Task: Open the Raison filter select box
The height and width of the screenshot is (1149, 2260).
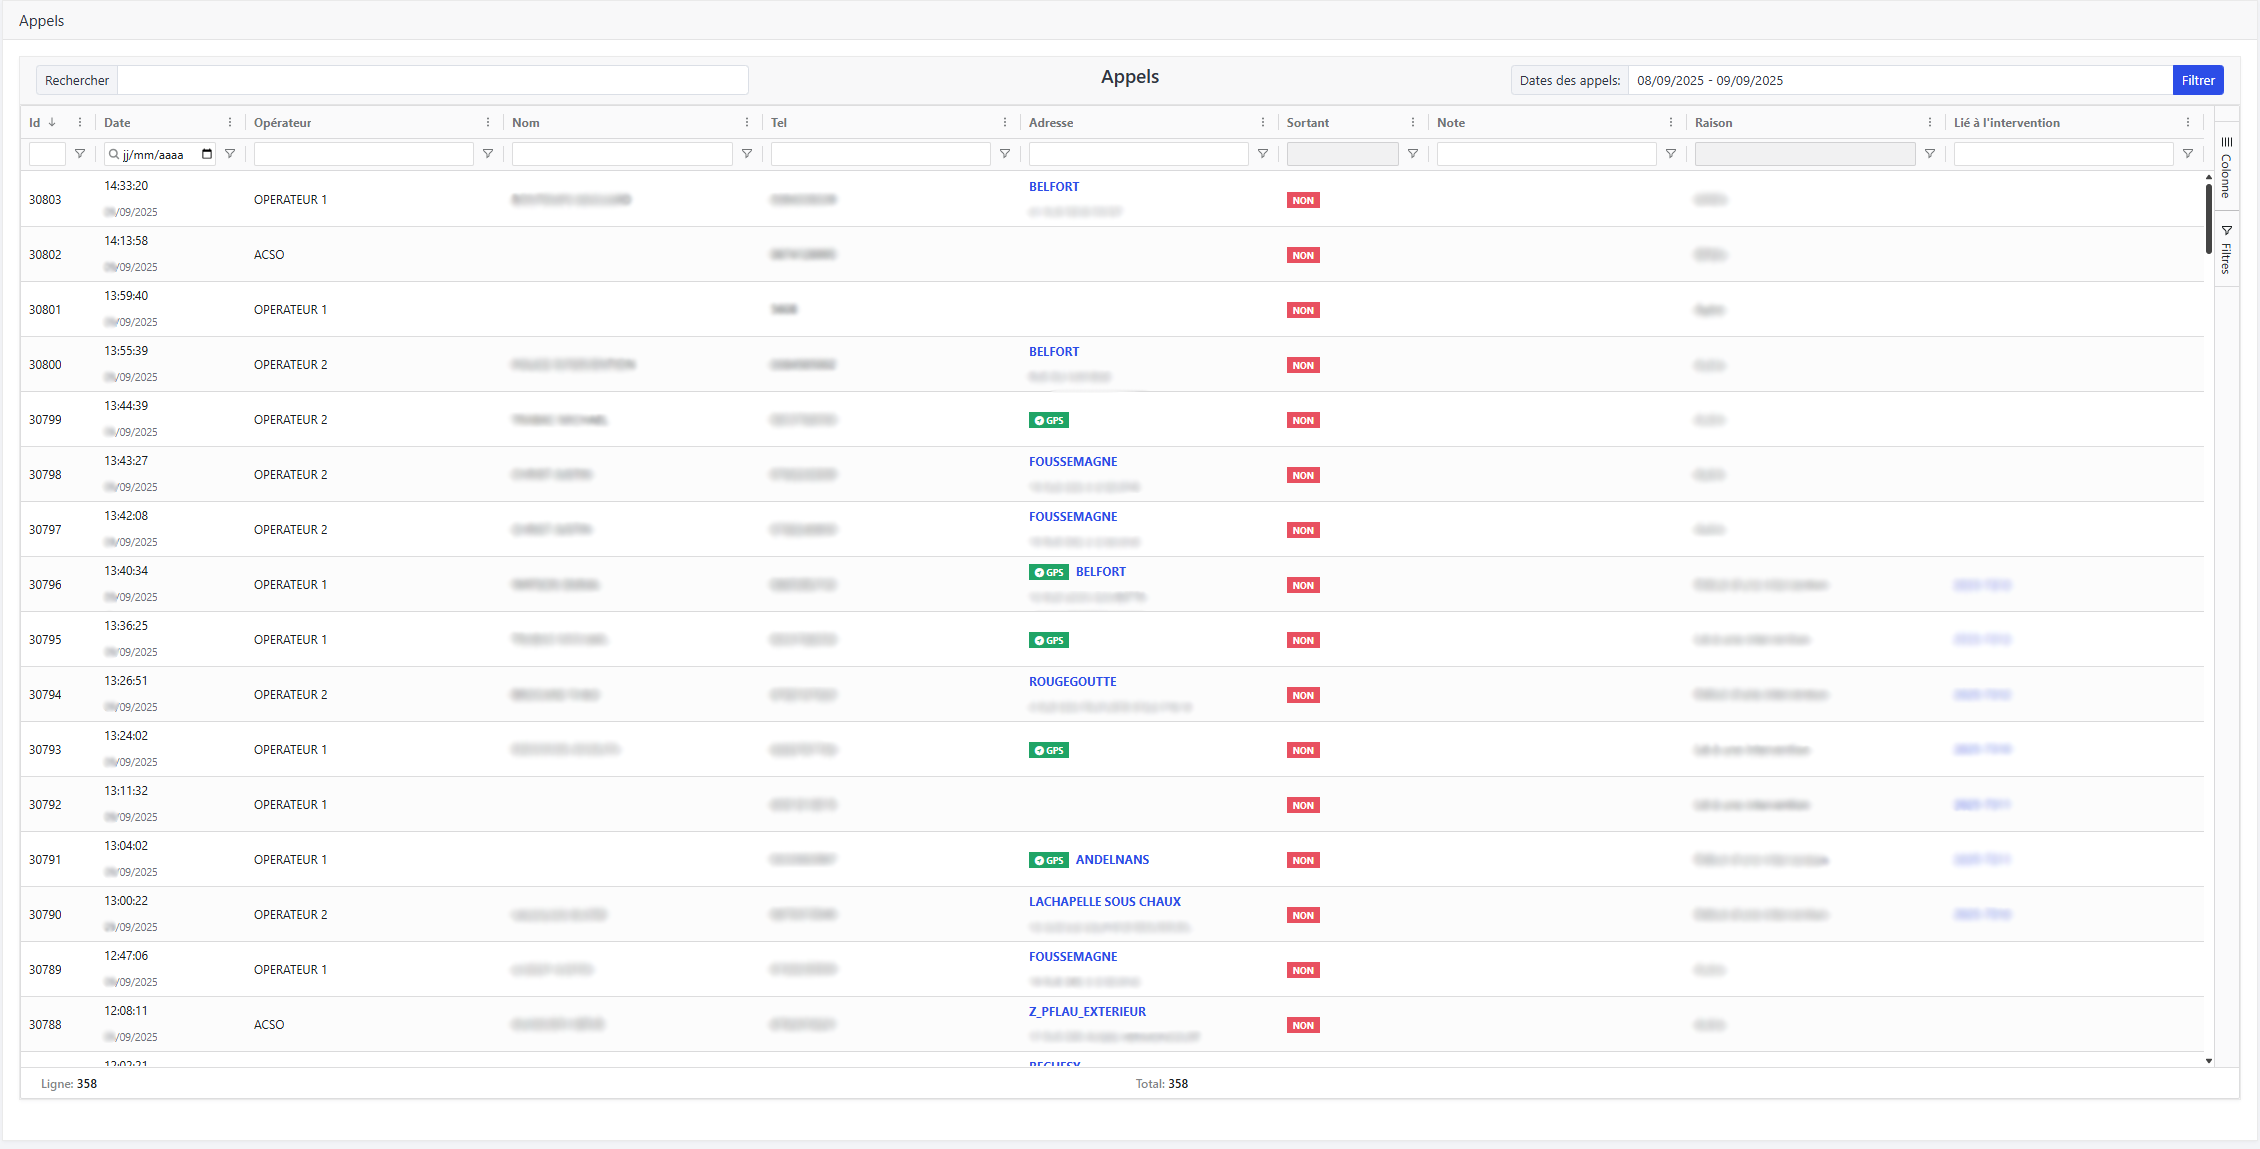Action: [1804, 154]
